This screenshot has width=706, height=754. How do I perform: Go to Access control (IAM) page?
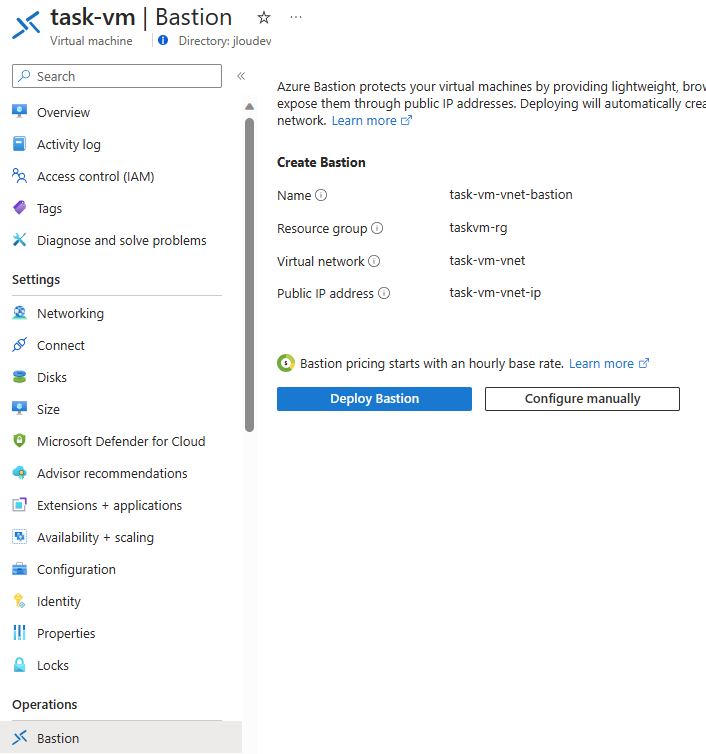tap(96, 176)
